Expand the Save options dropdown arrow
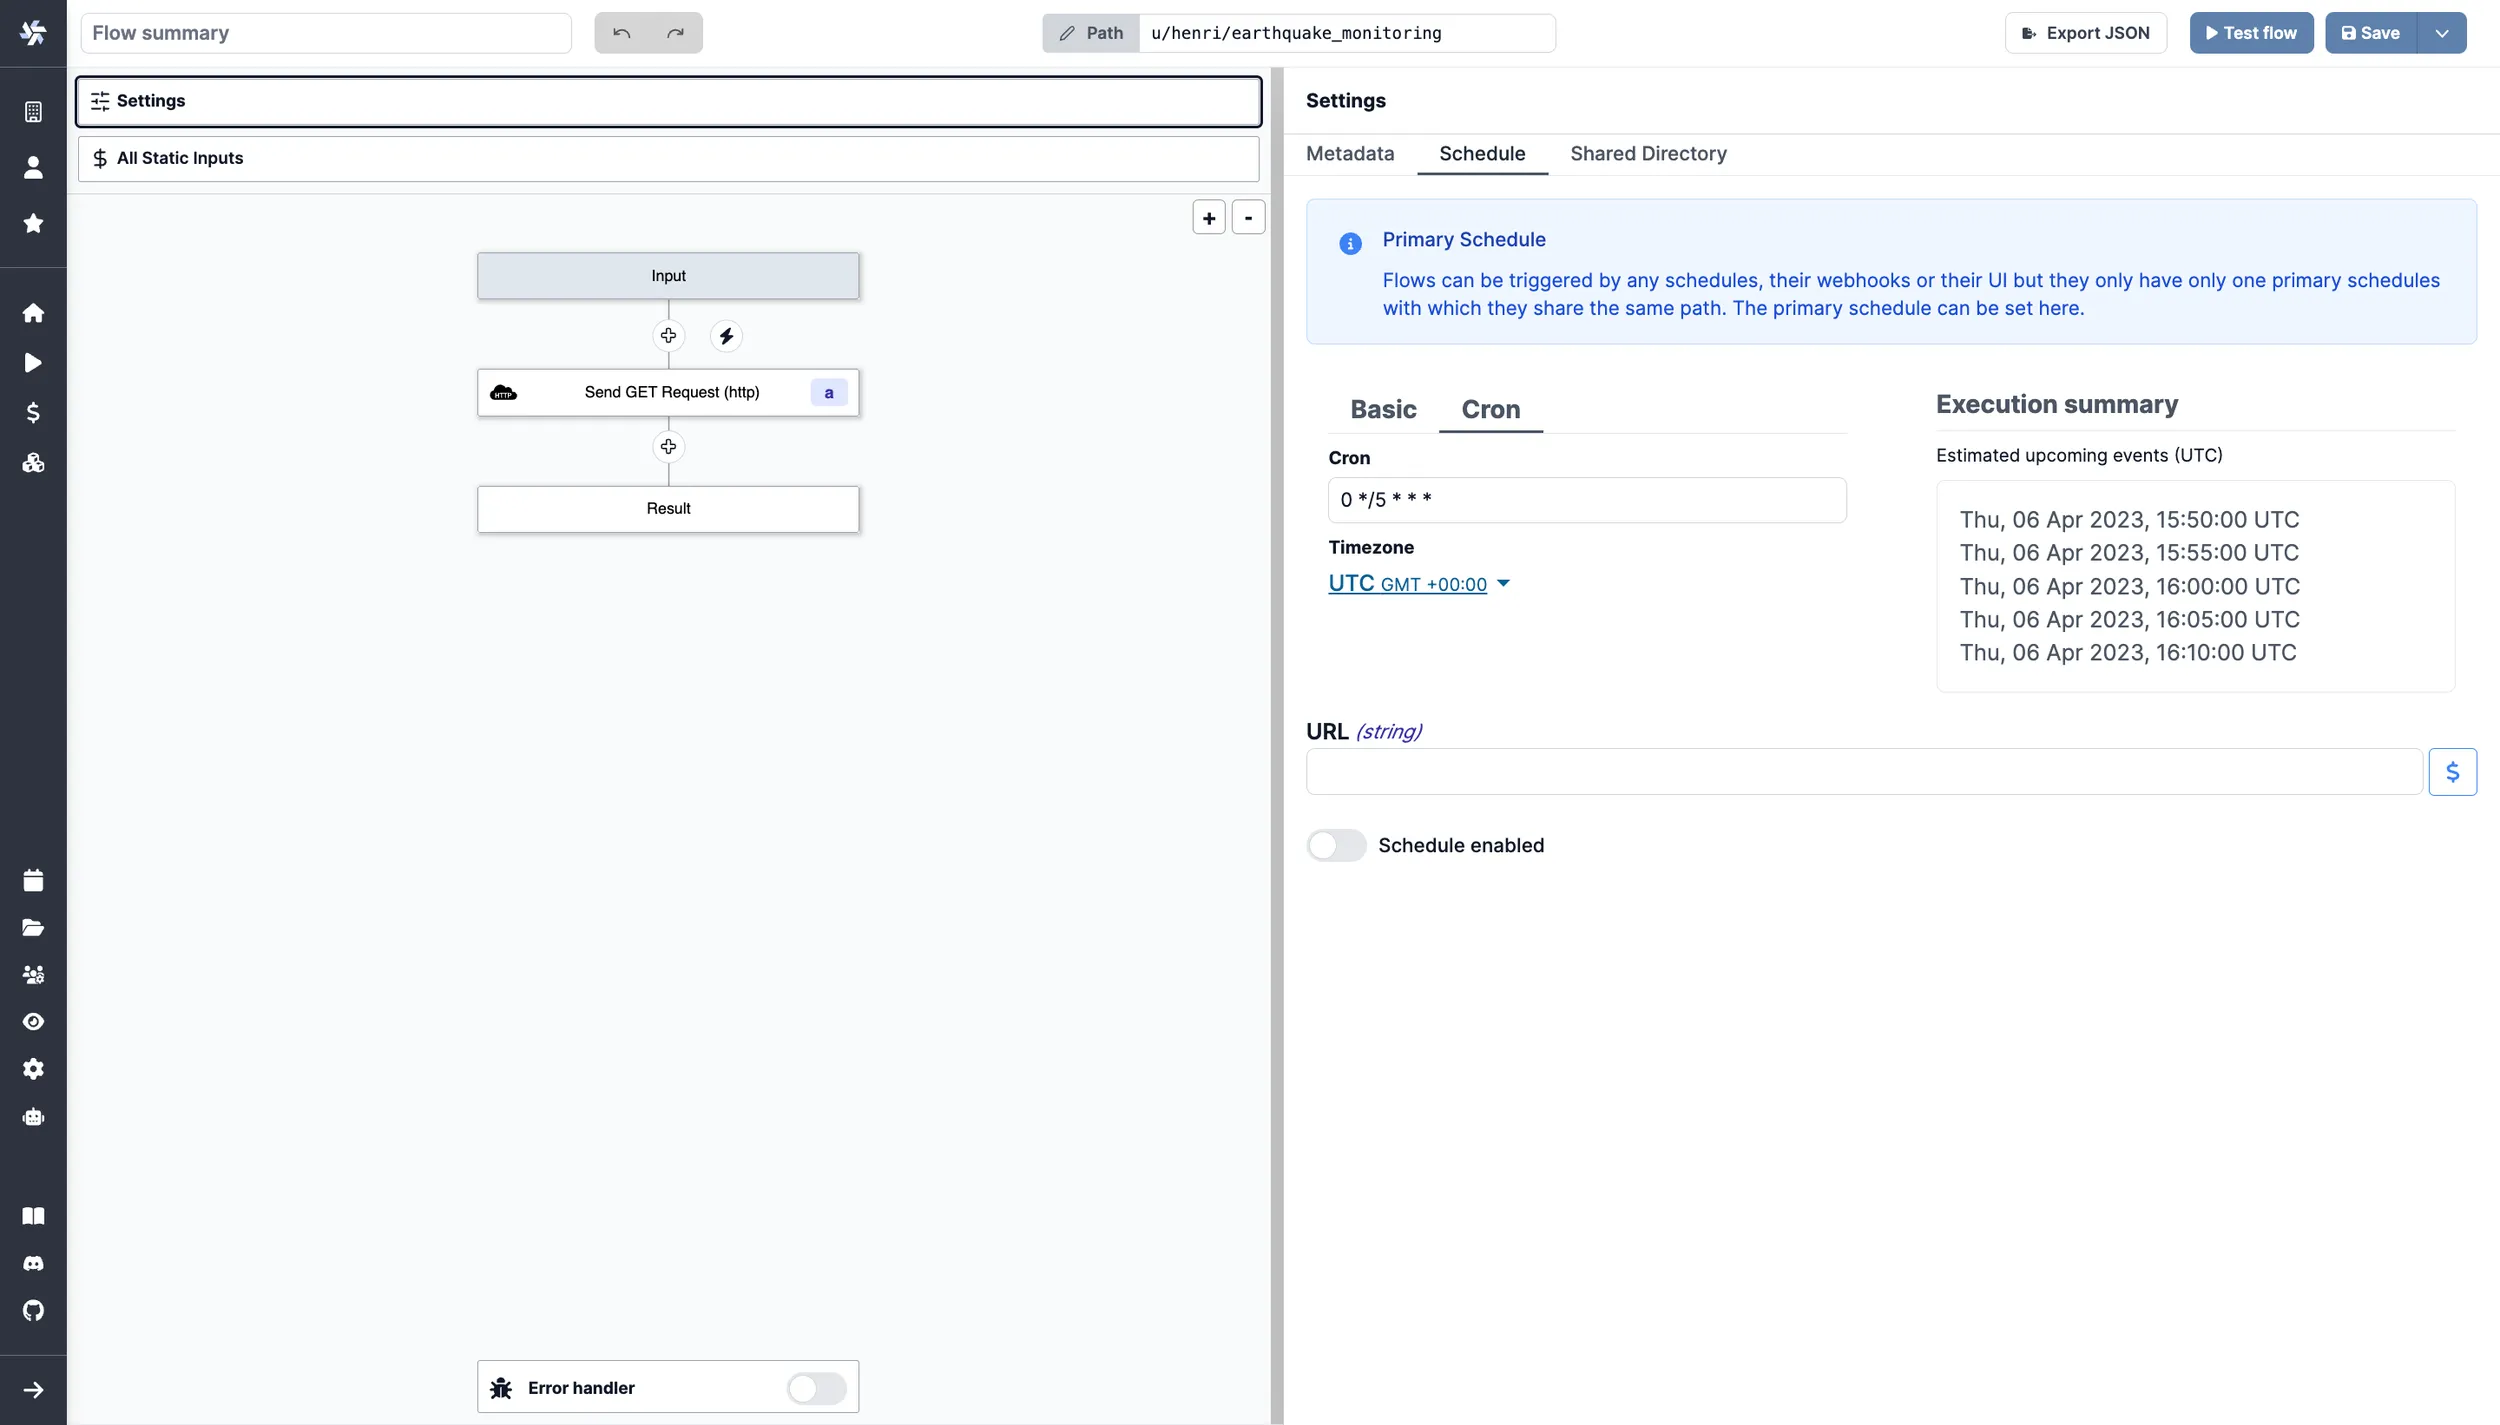The height and width of the screenshot is (1425, 2500). (2441, 33)
